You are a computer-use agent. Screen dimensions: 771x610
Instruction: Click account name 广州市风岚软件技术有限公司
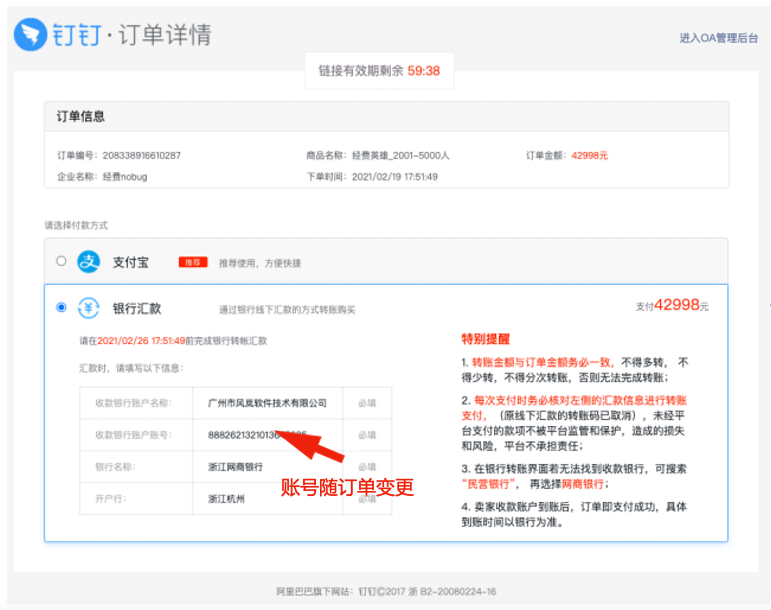pos(267,403)
